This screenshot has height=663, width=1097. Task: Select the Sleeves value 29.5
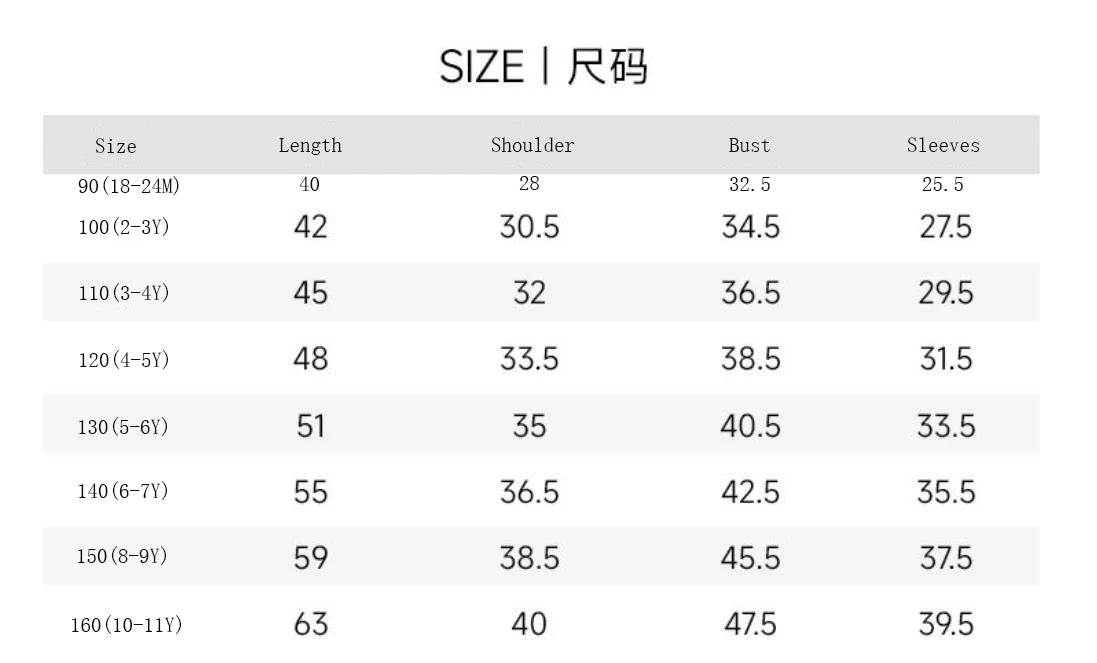[x=945, y=293]
